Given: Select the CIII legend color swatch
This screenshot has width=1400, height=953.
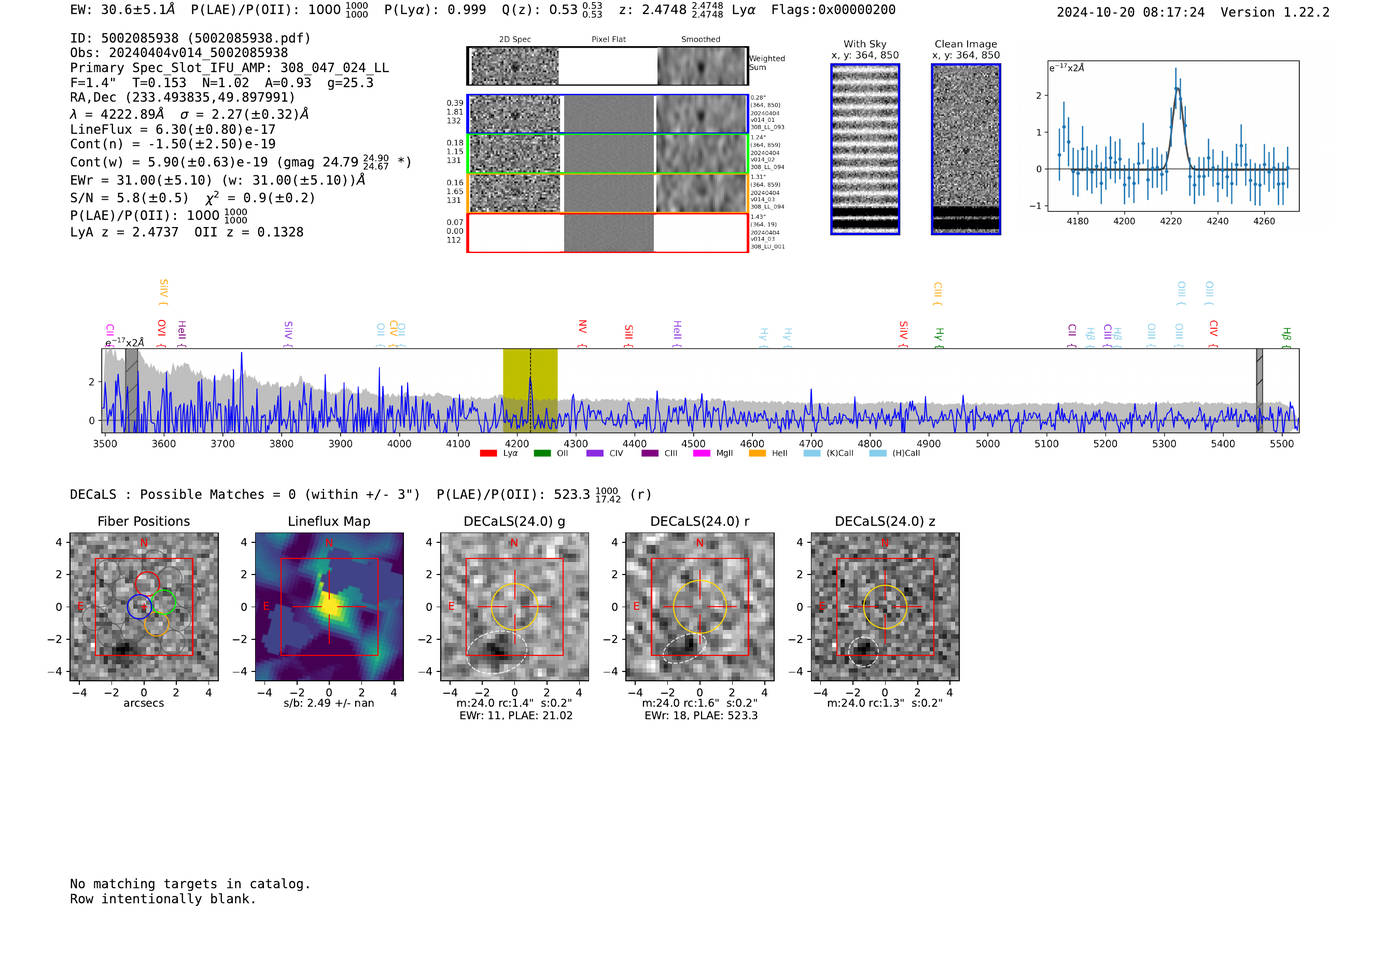Looking at the screenshot, I should [x=650, y=454].
